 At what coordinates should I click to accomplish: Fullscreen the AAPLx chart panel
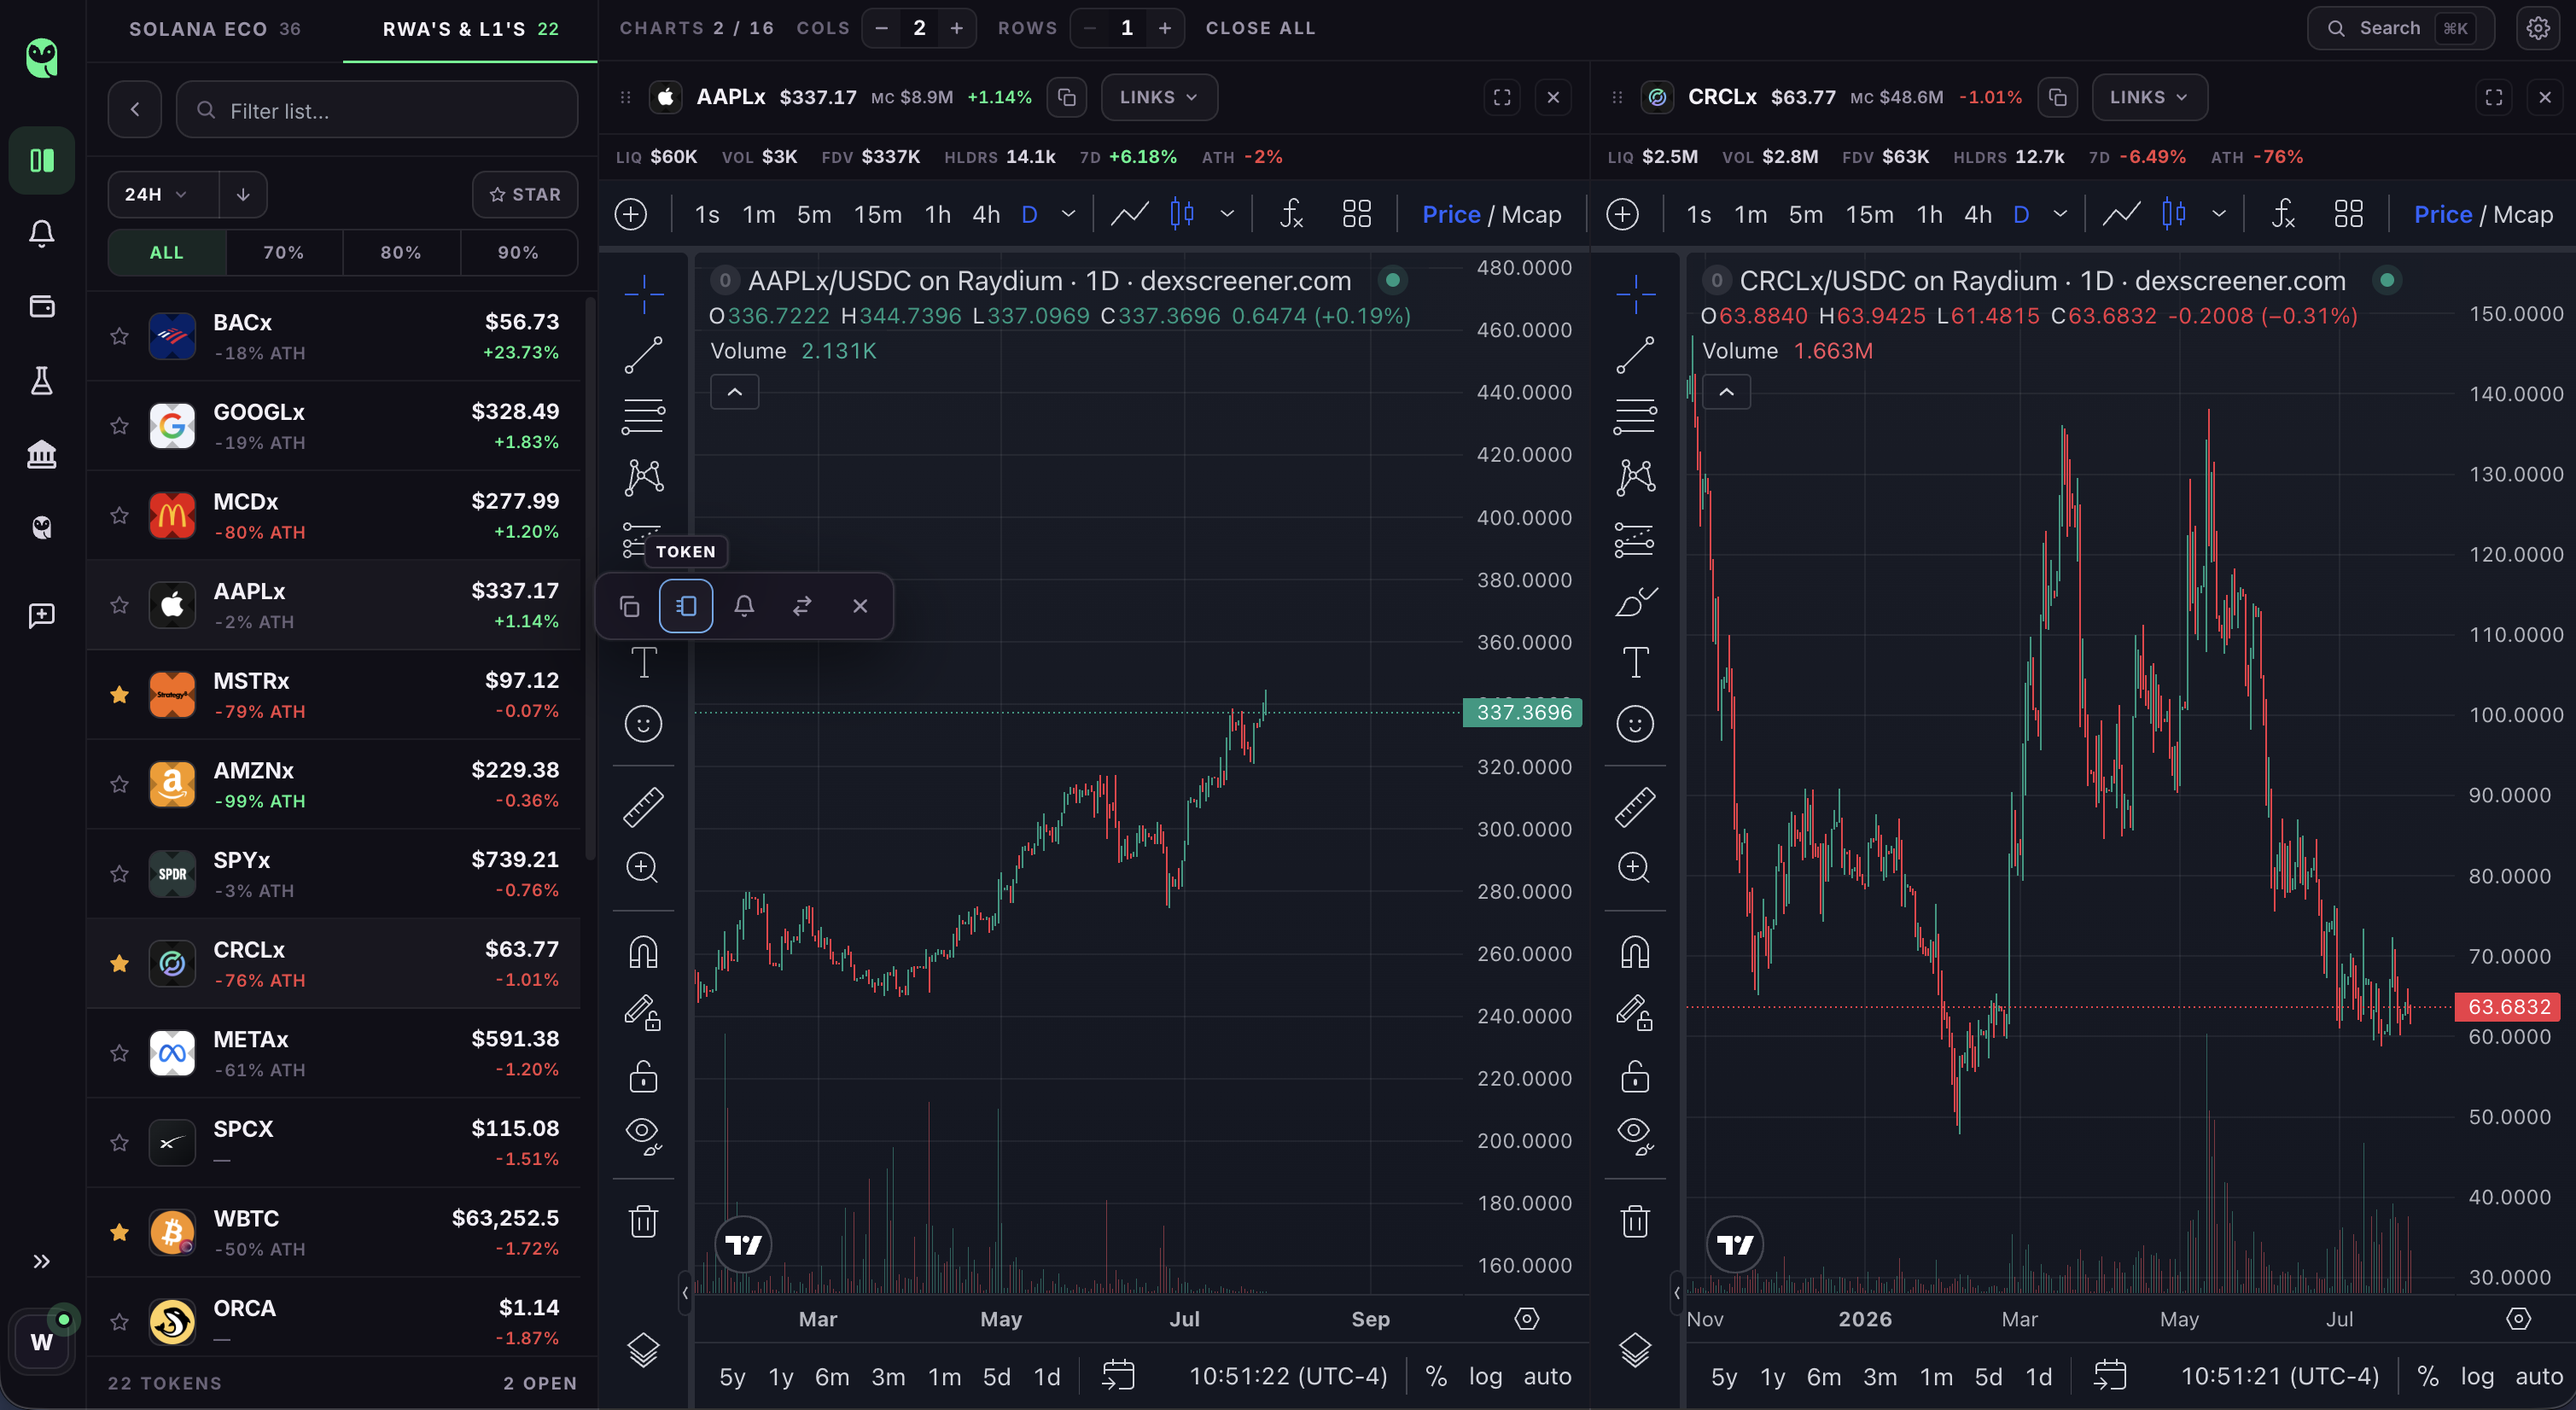pos(1502,97)
